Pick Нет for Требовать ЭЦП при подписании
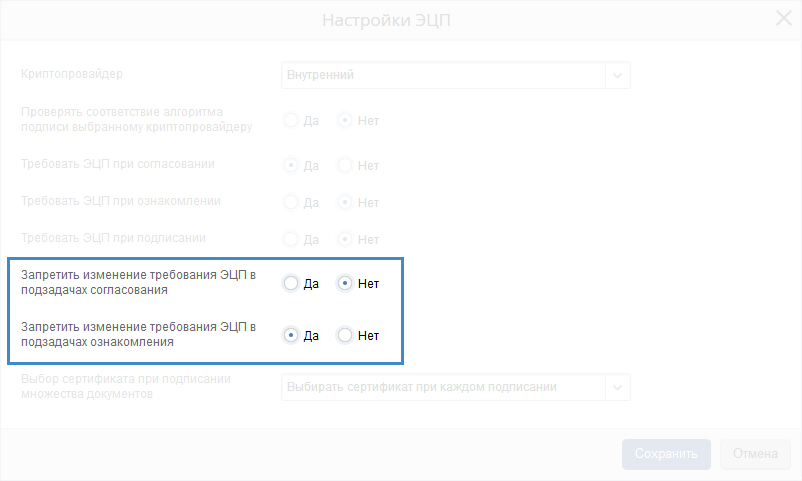 tap(345, 239)
